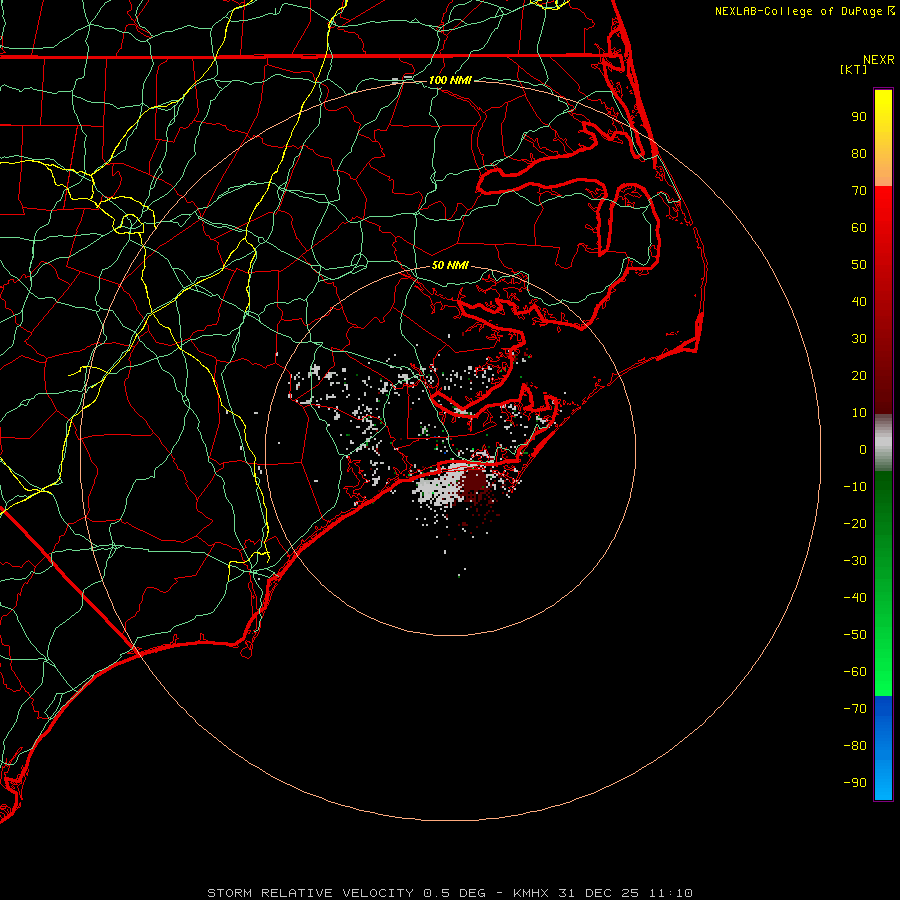
Task: Click the -20 value on the velocity scale
Action: click(855, 524)
